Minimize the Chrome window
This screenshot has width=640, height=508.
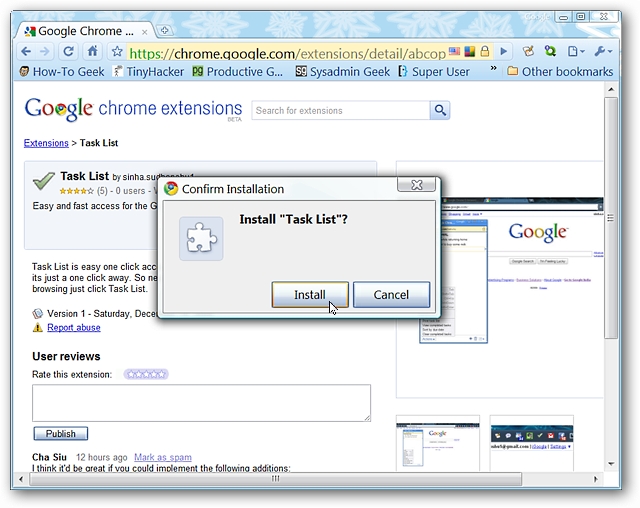[563, 17]
